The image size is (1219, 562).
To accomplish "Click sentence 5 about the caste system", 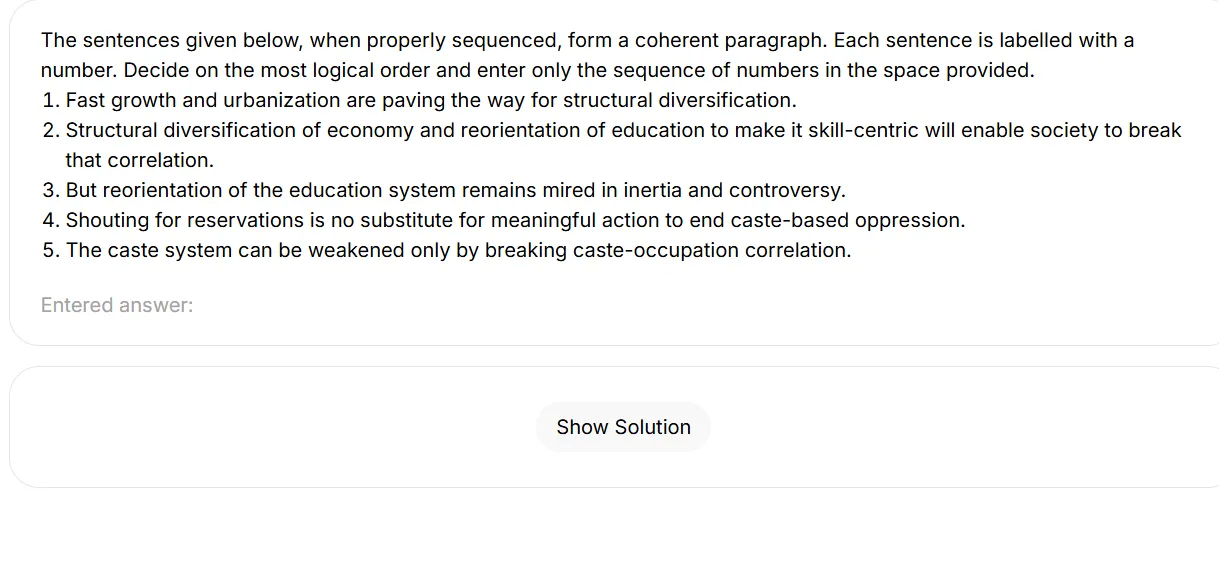I will click(458, 250).
